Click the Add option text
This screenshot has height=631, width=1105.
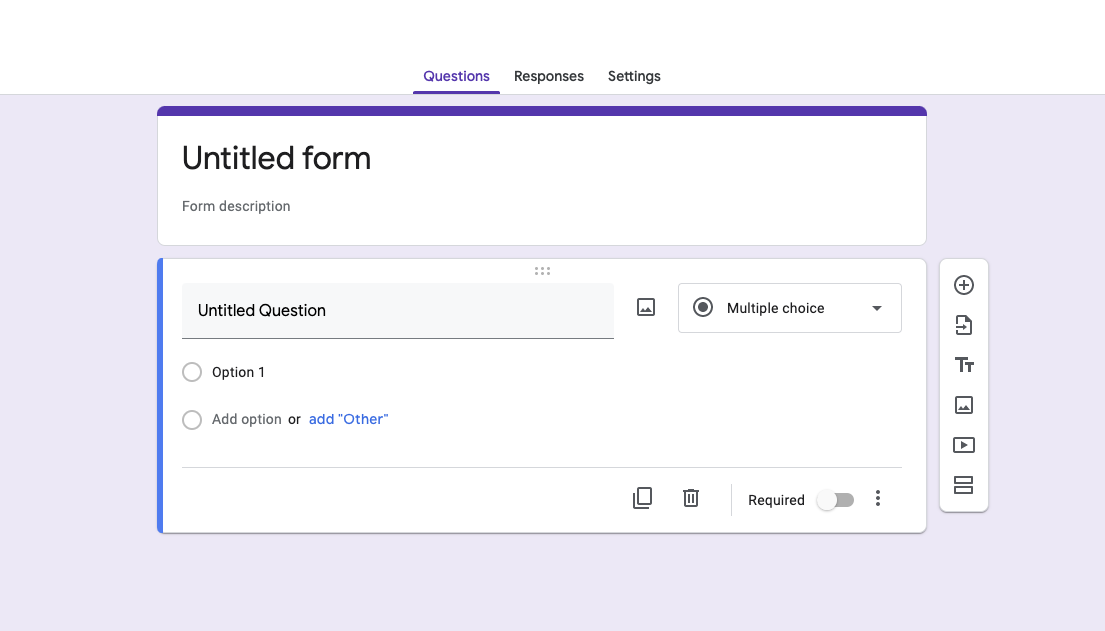point(246,419)
